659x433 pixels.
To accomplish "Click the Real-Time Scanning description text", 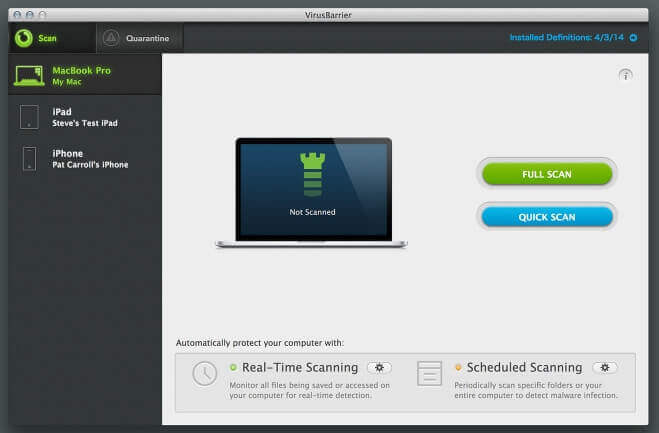I will pos(310,390).
